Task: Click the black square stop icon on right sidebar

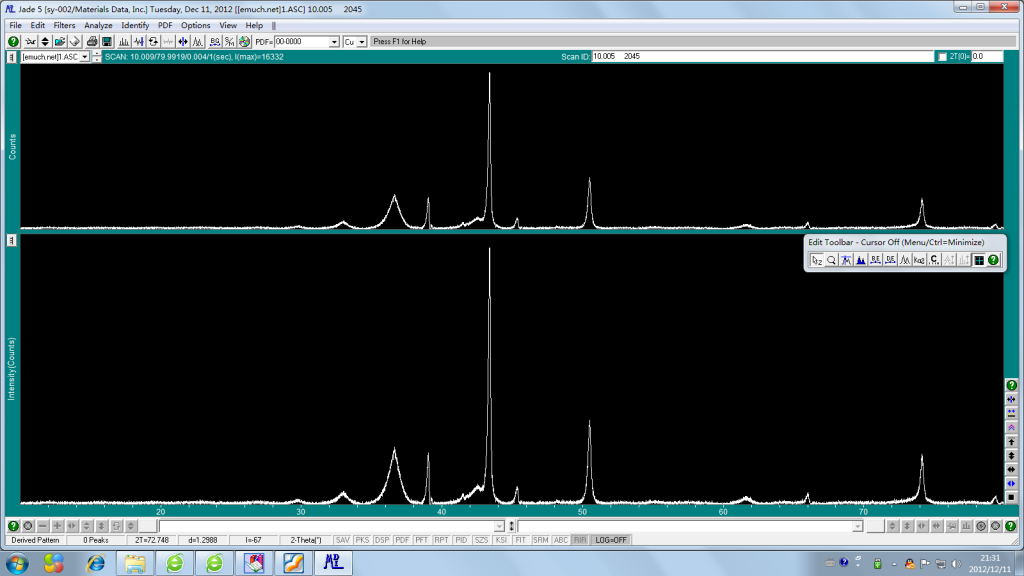Action: coord(1012,498)
